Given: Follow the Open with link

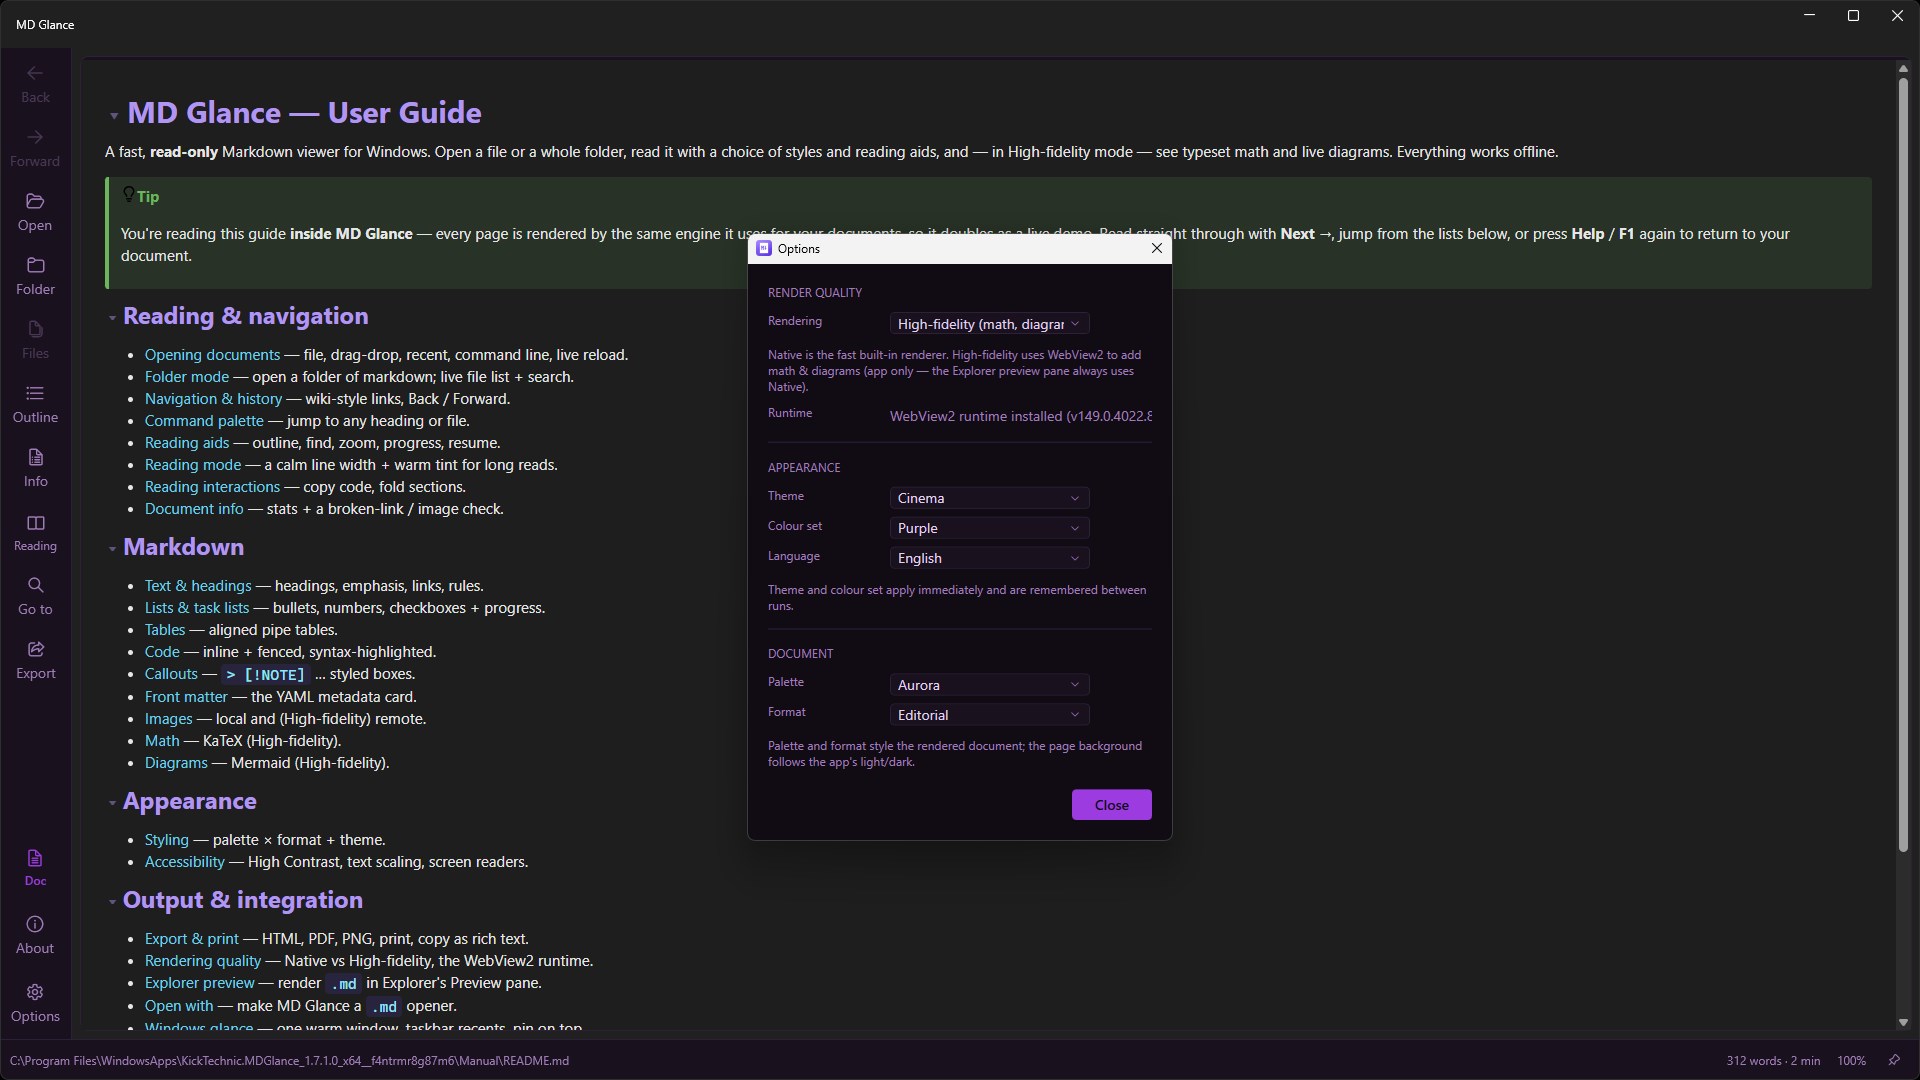Looking at the screenshot, I should [x=179, y=1006].
